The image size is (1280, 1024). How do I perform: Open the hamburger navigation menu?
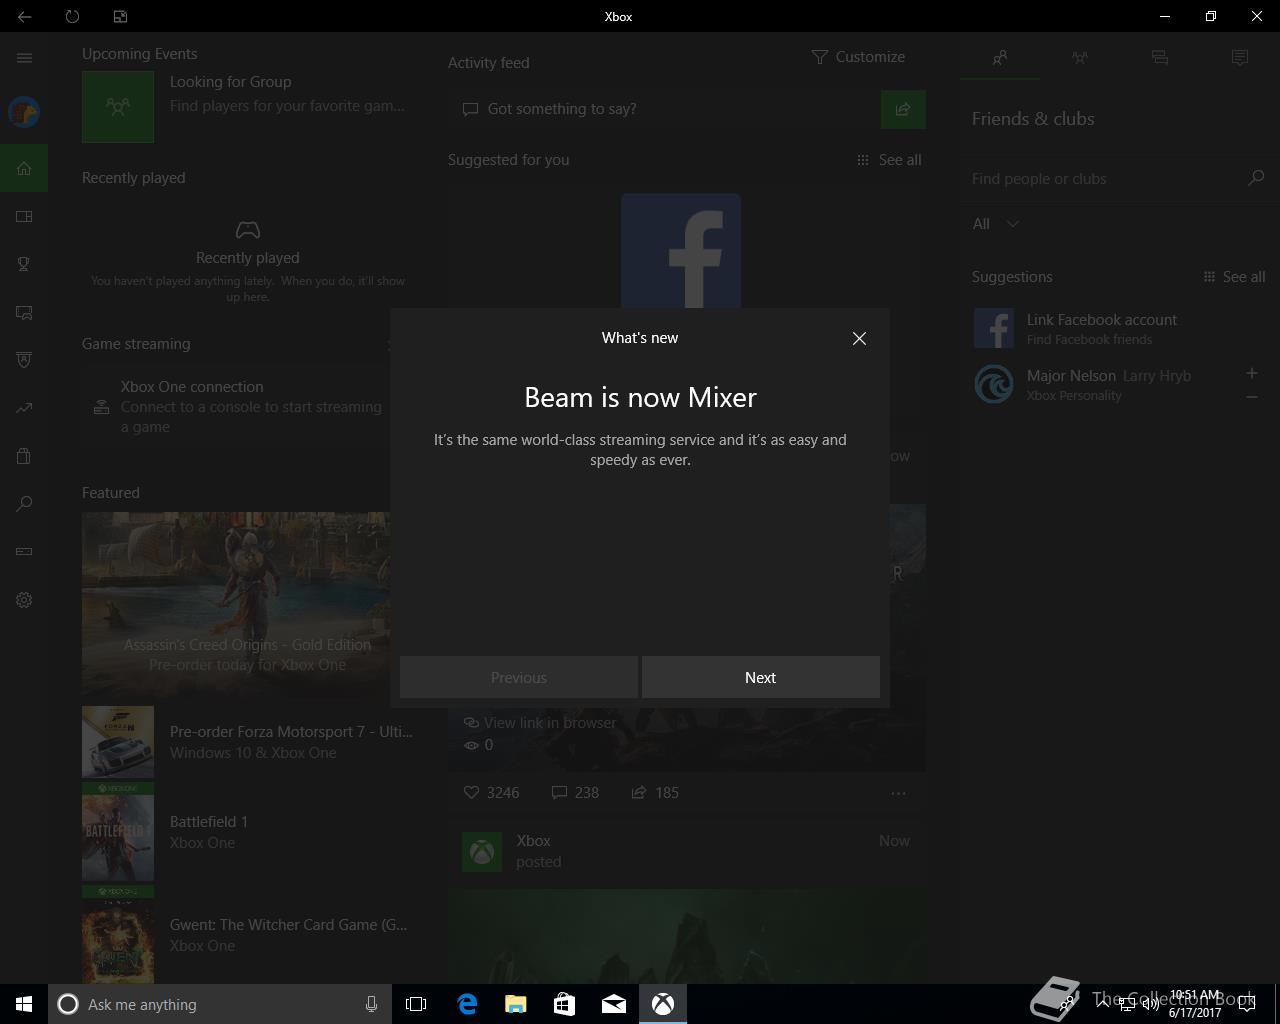pyautogui.click(x=24, y=58)
